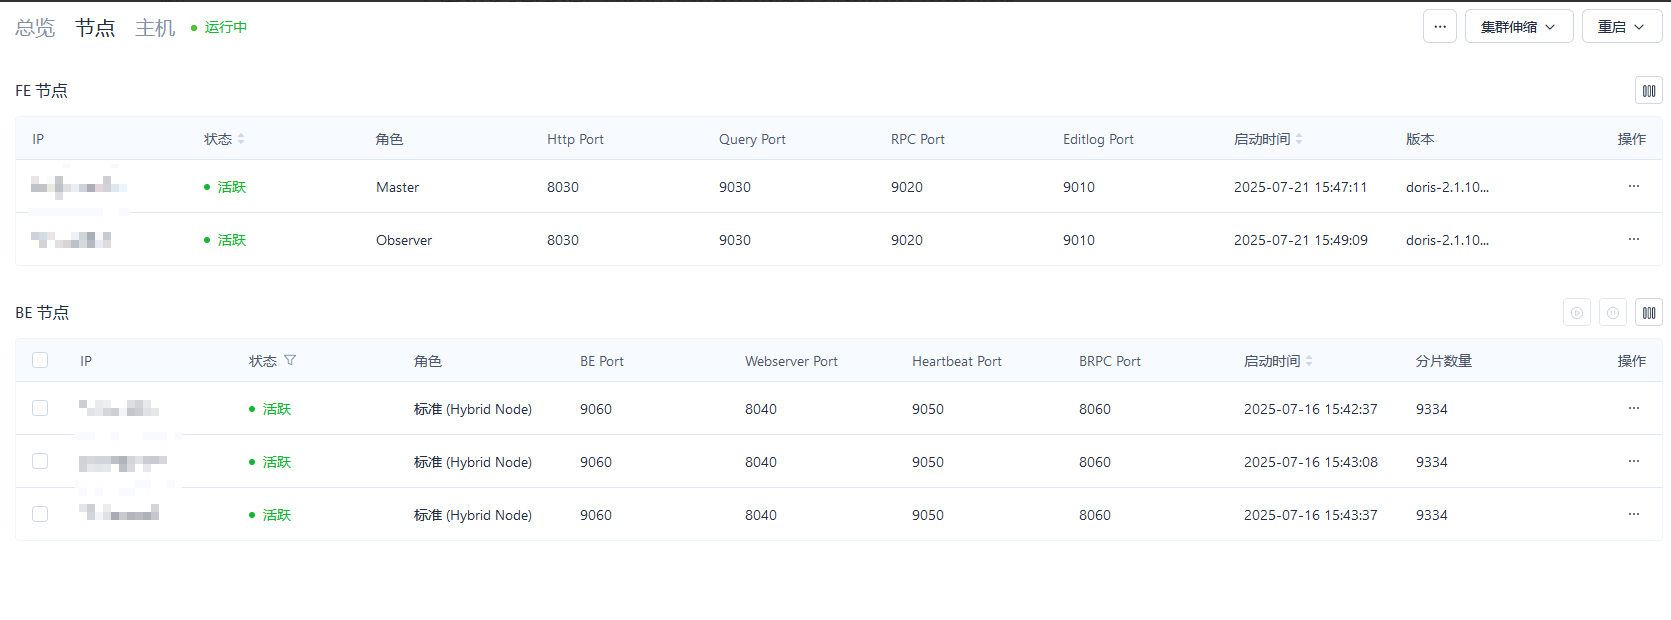This screenshot has height=620, width=1671.
Task: Expand the 重启 dropdown
Action: point(1621,27)
